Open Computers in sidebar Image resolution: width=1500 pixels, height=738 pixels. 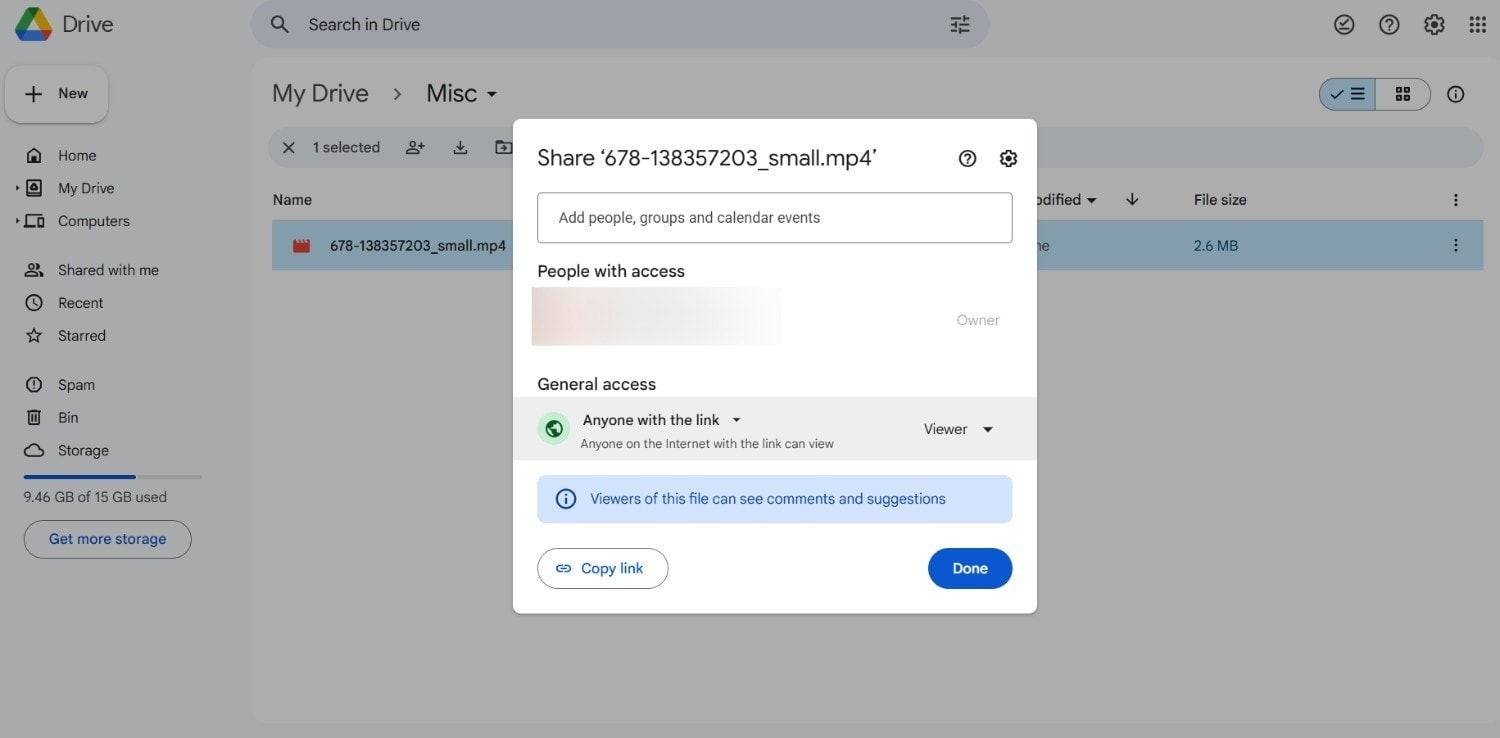click(93, 221)
